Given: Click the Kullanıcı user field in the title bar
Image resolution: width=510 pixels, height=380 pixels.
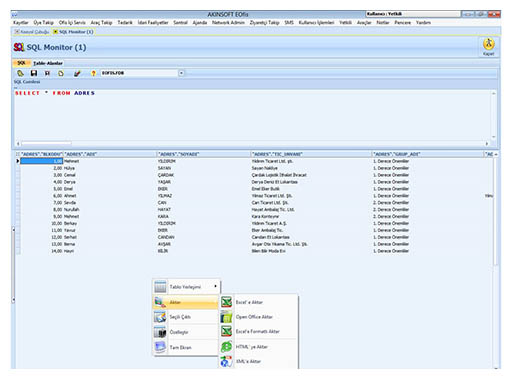Looking at the screenshot, I should (413, 14).
